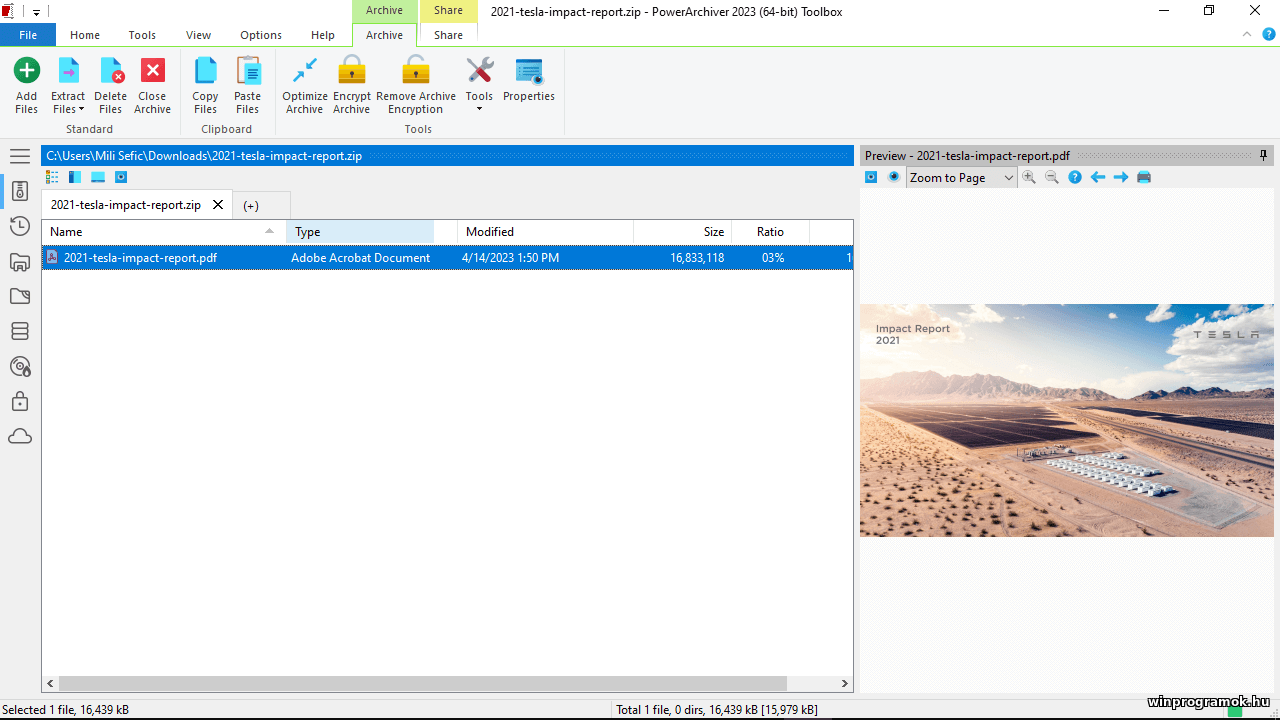Click the Extract Files icon

(68, 71)
